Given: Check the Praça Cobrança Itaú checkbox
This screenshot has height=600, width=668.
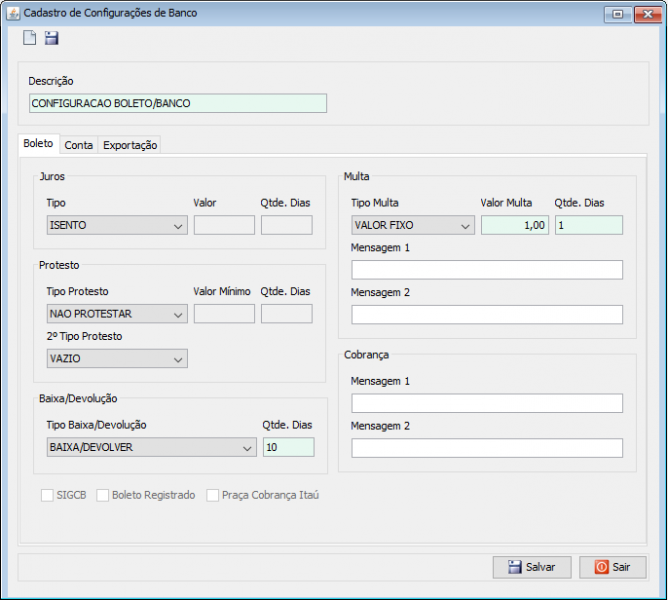Looking at the screenshot, I should (x=213, y=495).
